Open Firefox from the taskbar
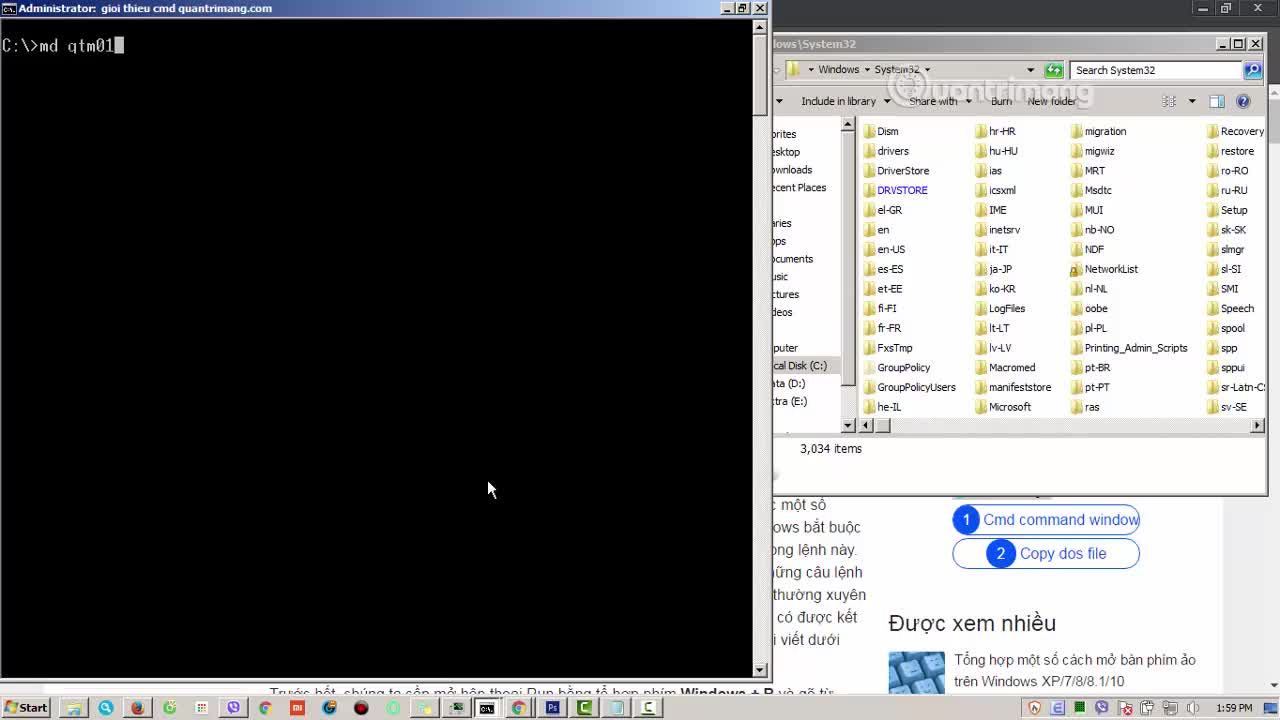Screen dimensions: 1280x720 (x=137, y=708)
